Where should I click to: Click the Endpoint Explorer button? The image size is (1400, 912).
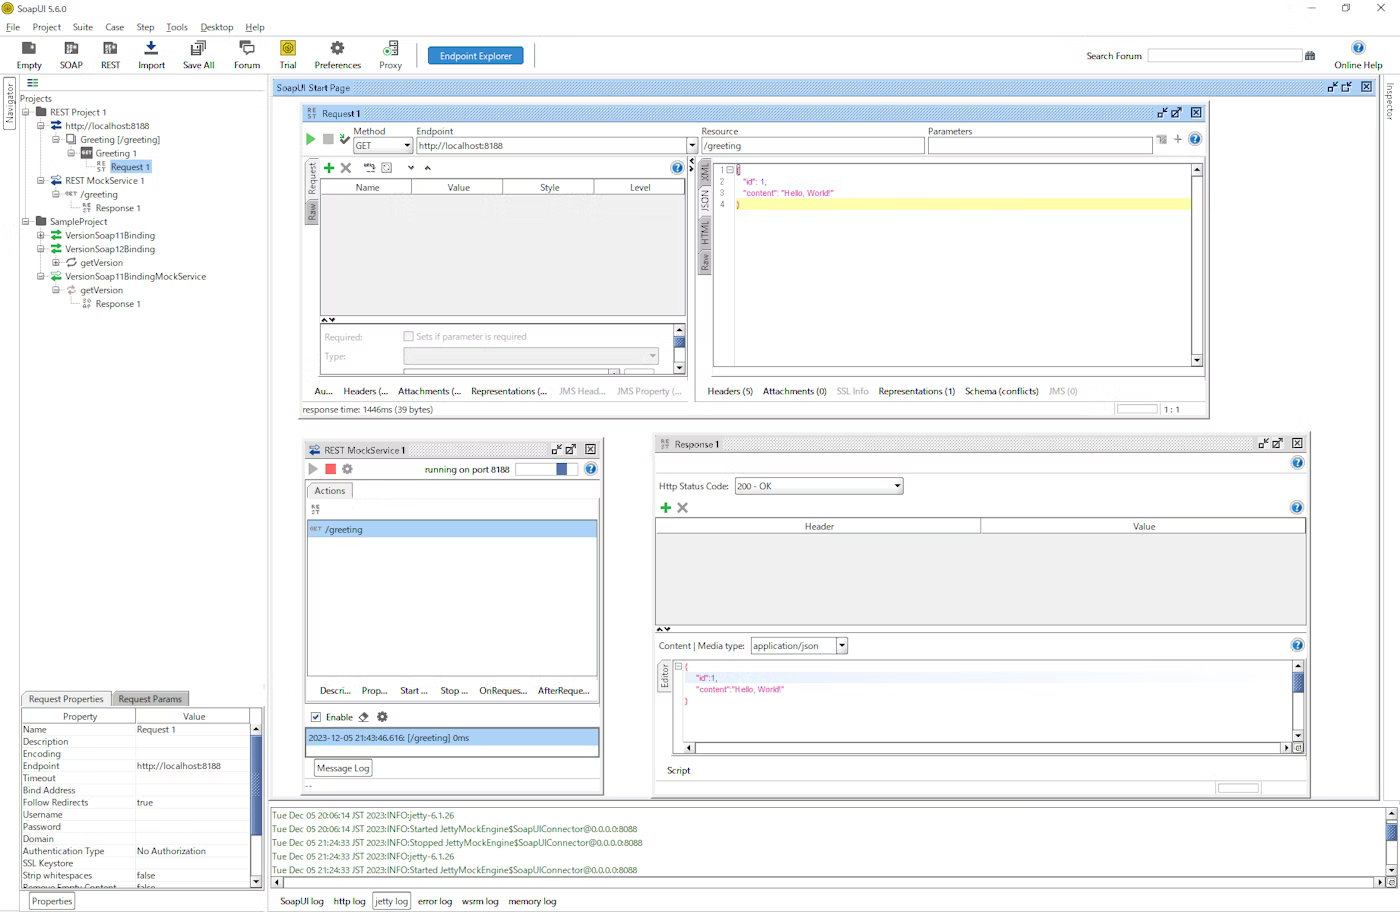475,56
